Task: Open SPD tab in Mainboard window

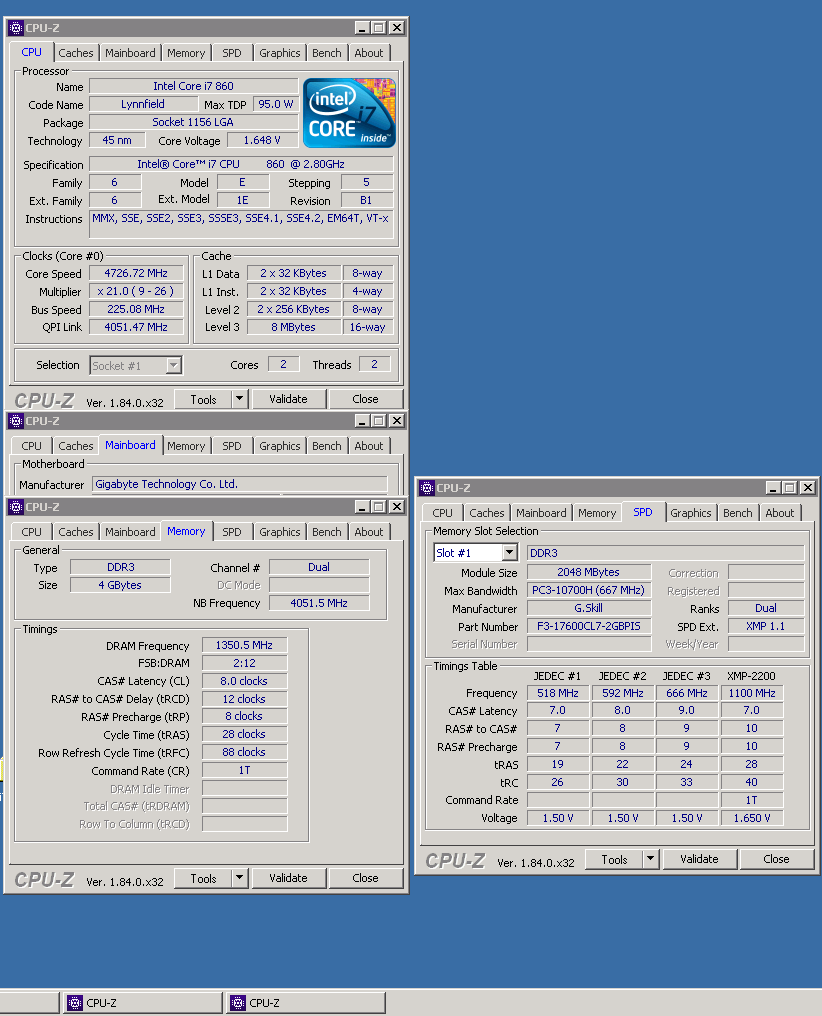Action: [232, 446]
